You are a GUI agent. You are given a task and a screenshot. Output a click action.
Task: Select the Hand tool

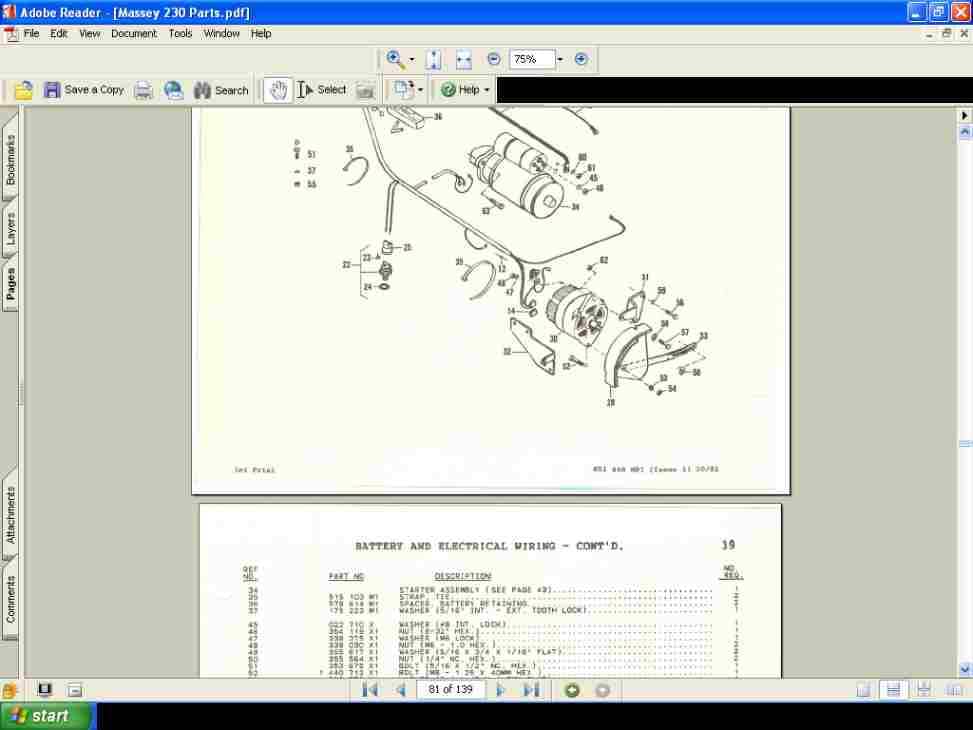coord(277,89)
